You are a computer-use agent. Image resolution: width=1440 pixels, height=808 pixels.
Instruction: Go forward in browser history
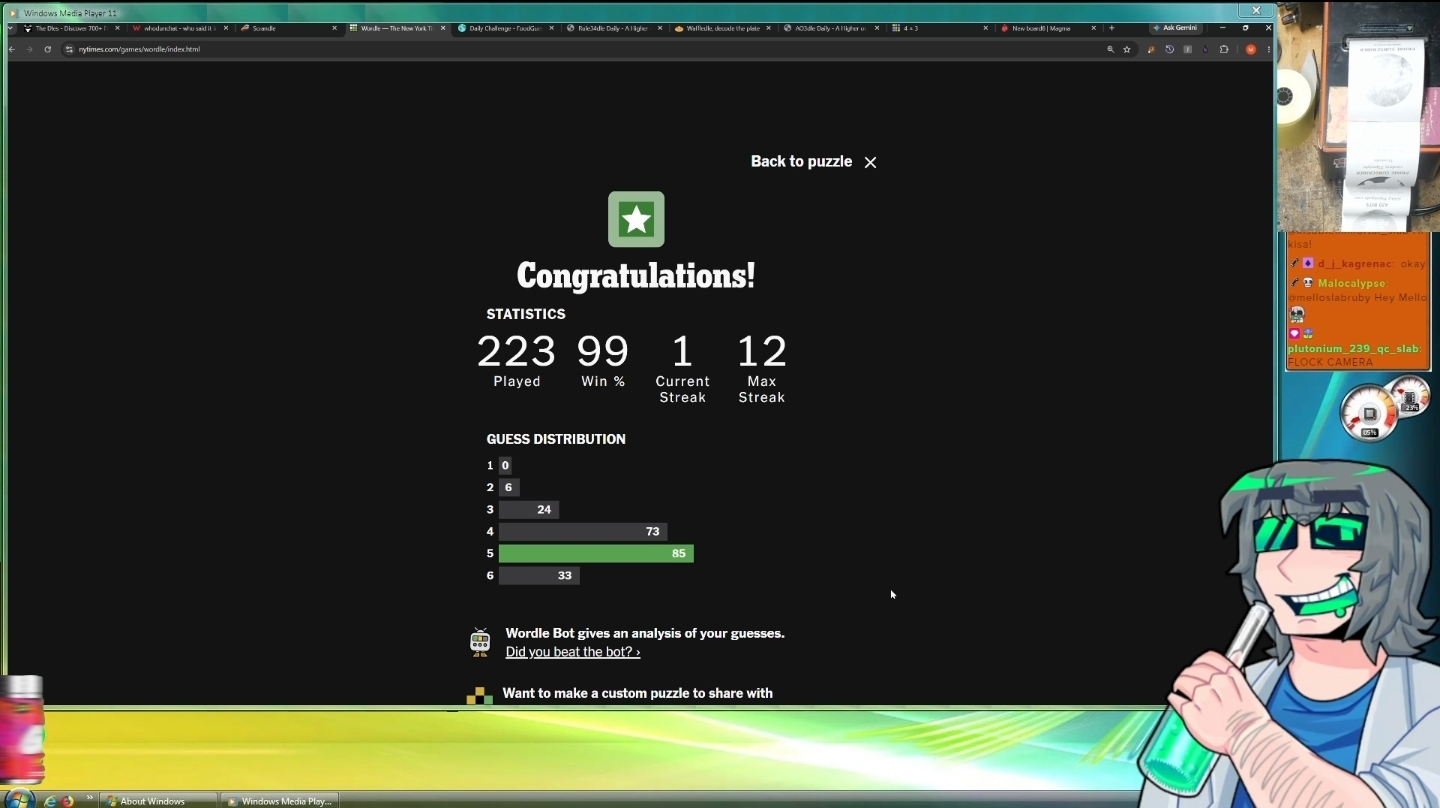tap(29, 49)
